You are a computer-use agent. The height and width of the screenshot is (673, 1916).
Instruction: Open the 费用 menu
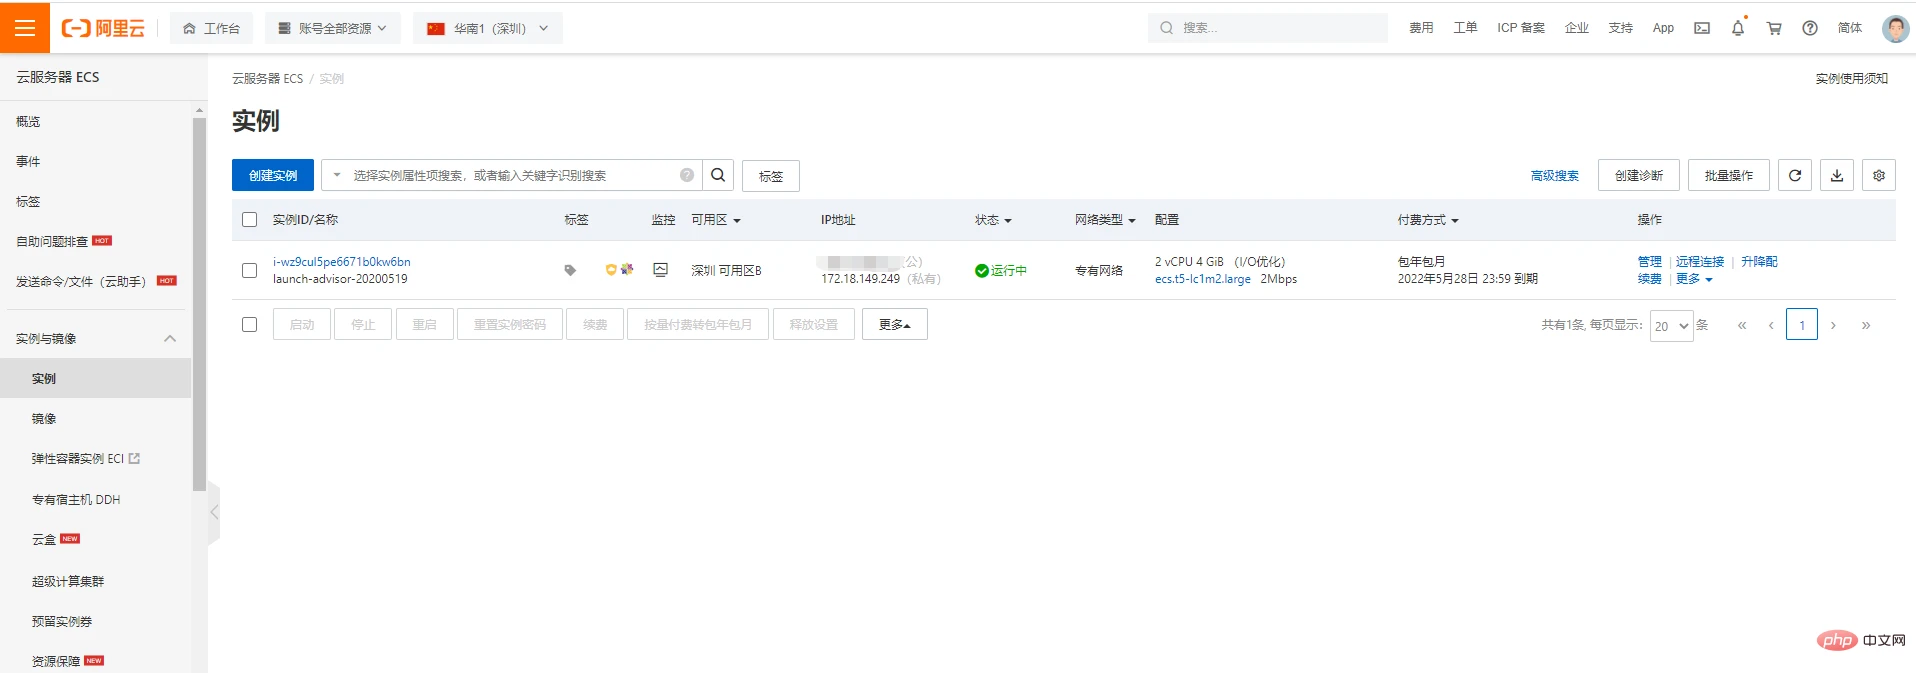(x=1421, y=28)
